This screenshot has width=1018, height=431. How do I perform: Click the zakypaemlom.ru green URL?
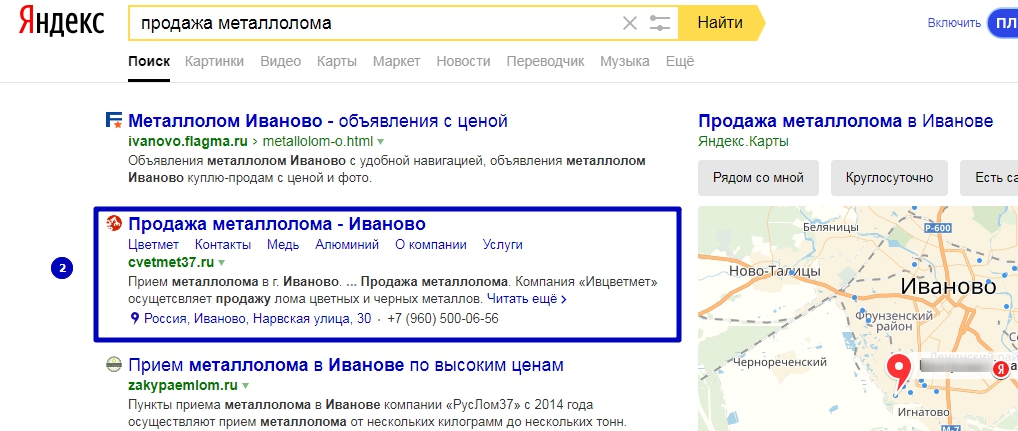tap(183, 385)
